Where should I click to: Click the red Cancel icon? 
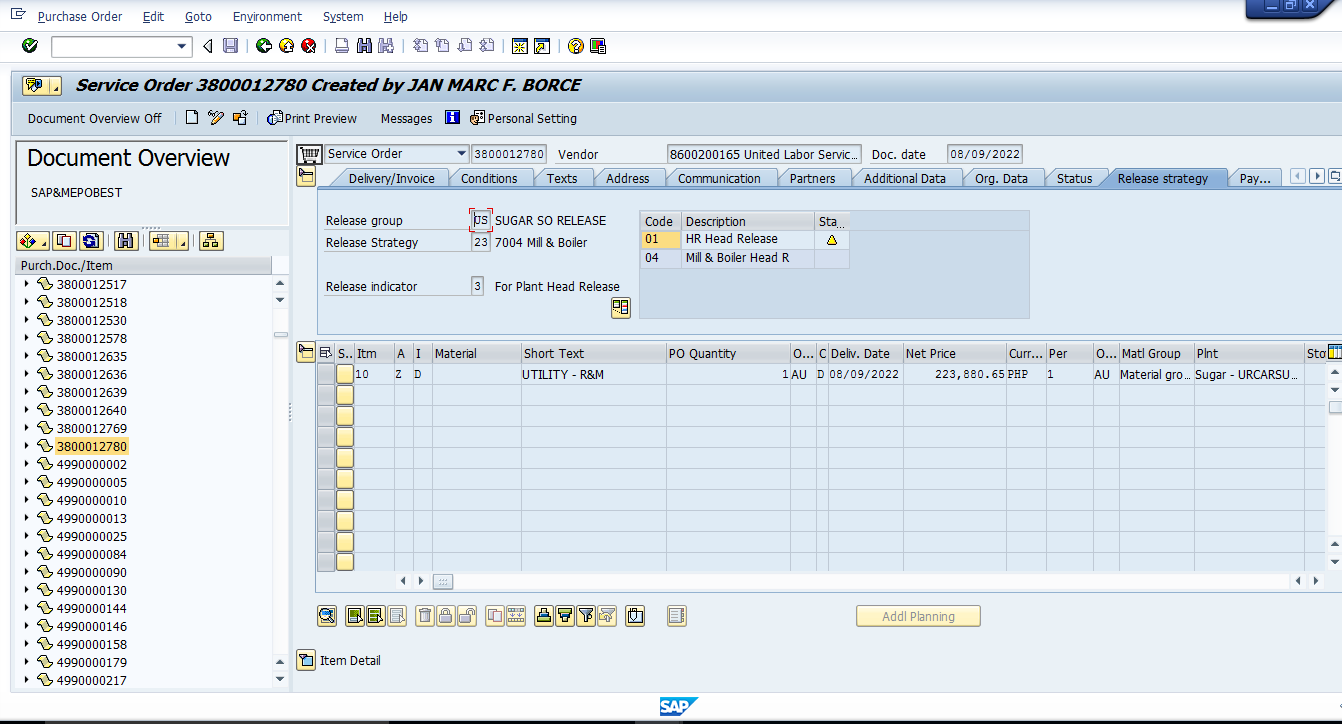309,46
